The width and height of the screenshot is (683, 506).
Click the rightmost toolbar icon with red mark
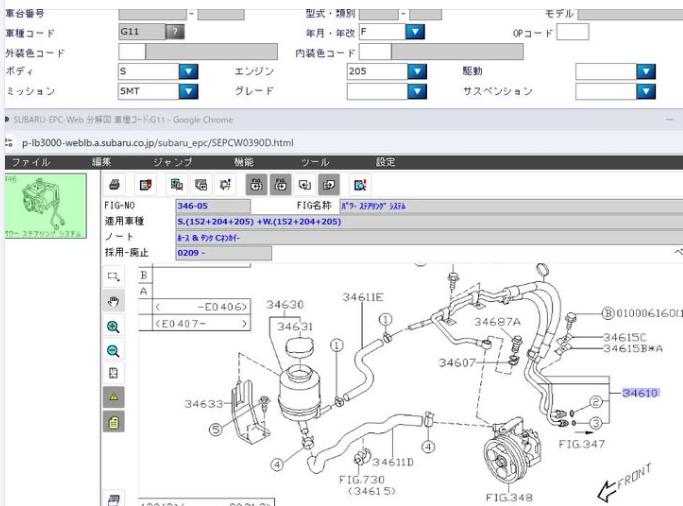(x=360, y=186)
